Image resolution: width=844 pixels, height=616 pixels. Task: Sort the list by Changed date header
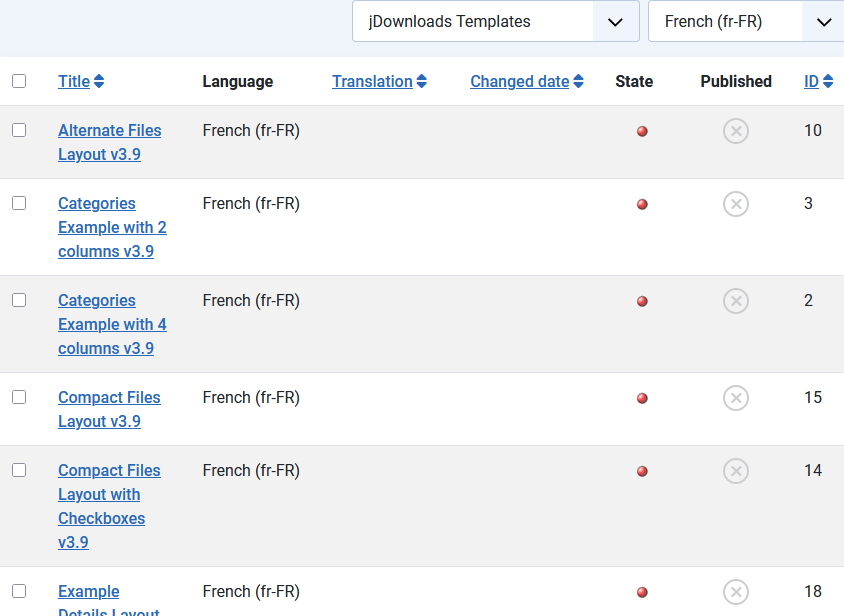519,82
